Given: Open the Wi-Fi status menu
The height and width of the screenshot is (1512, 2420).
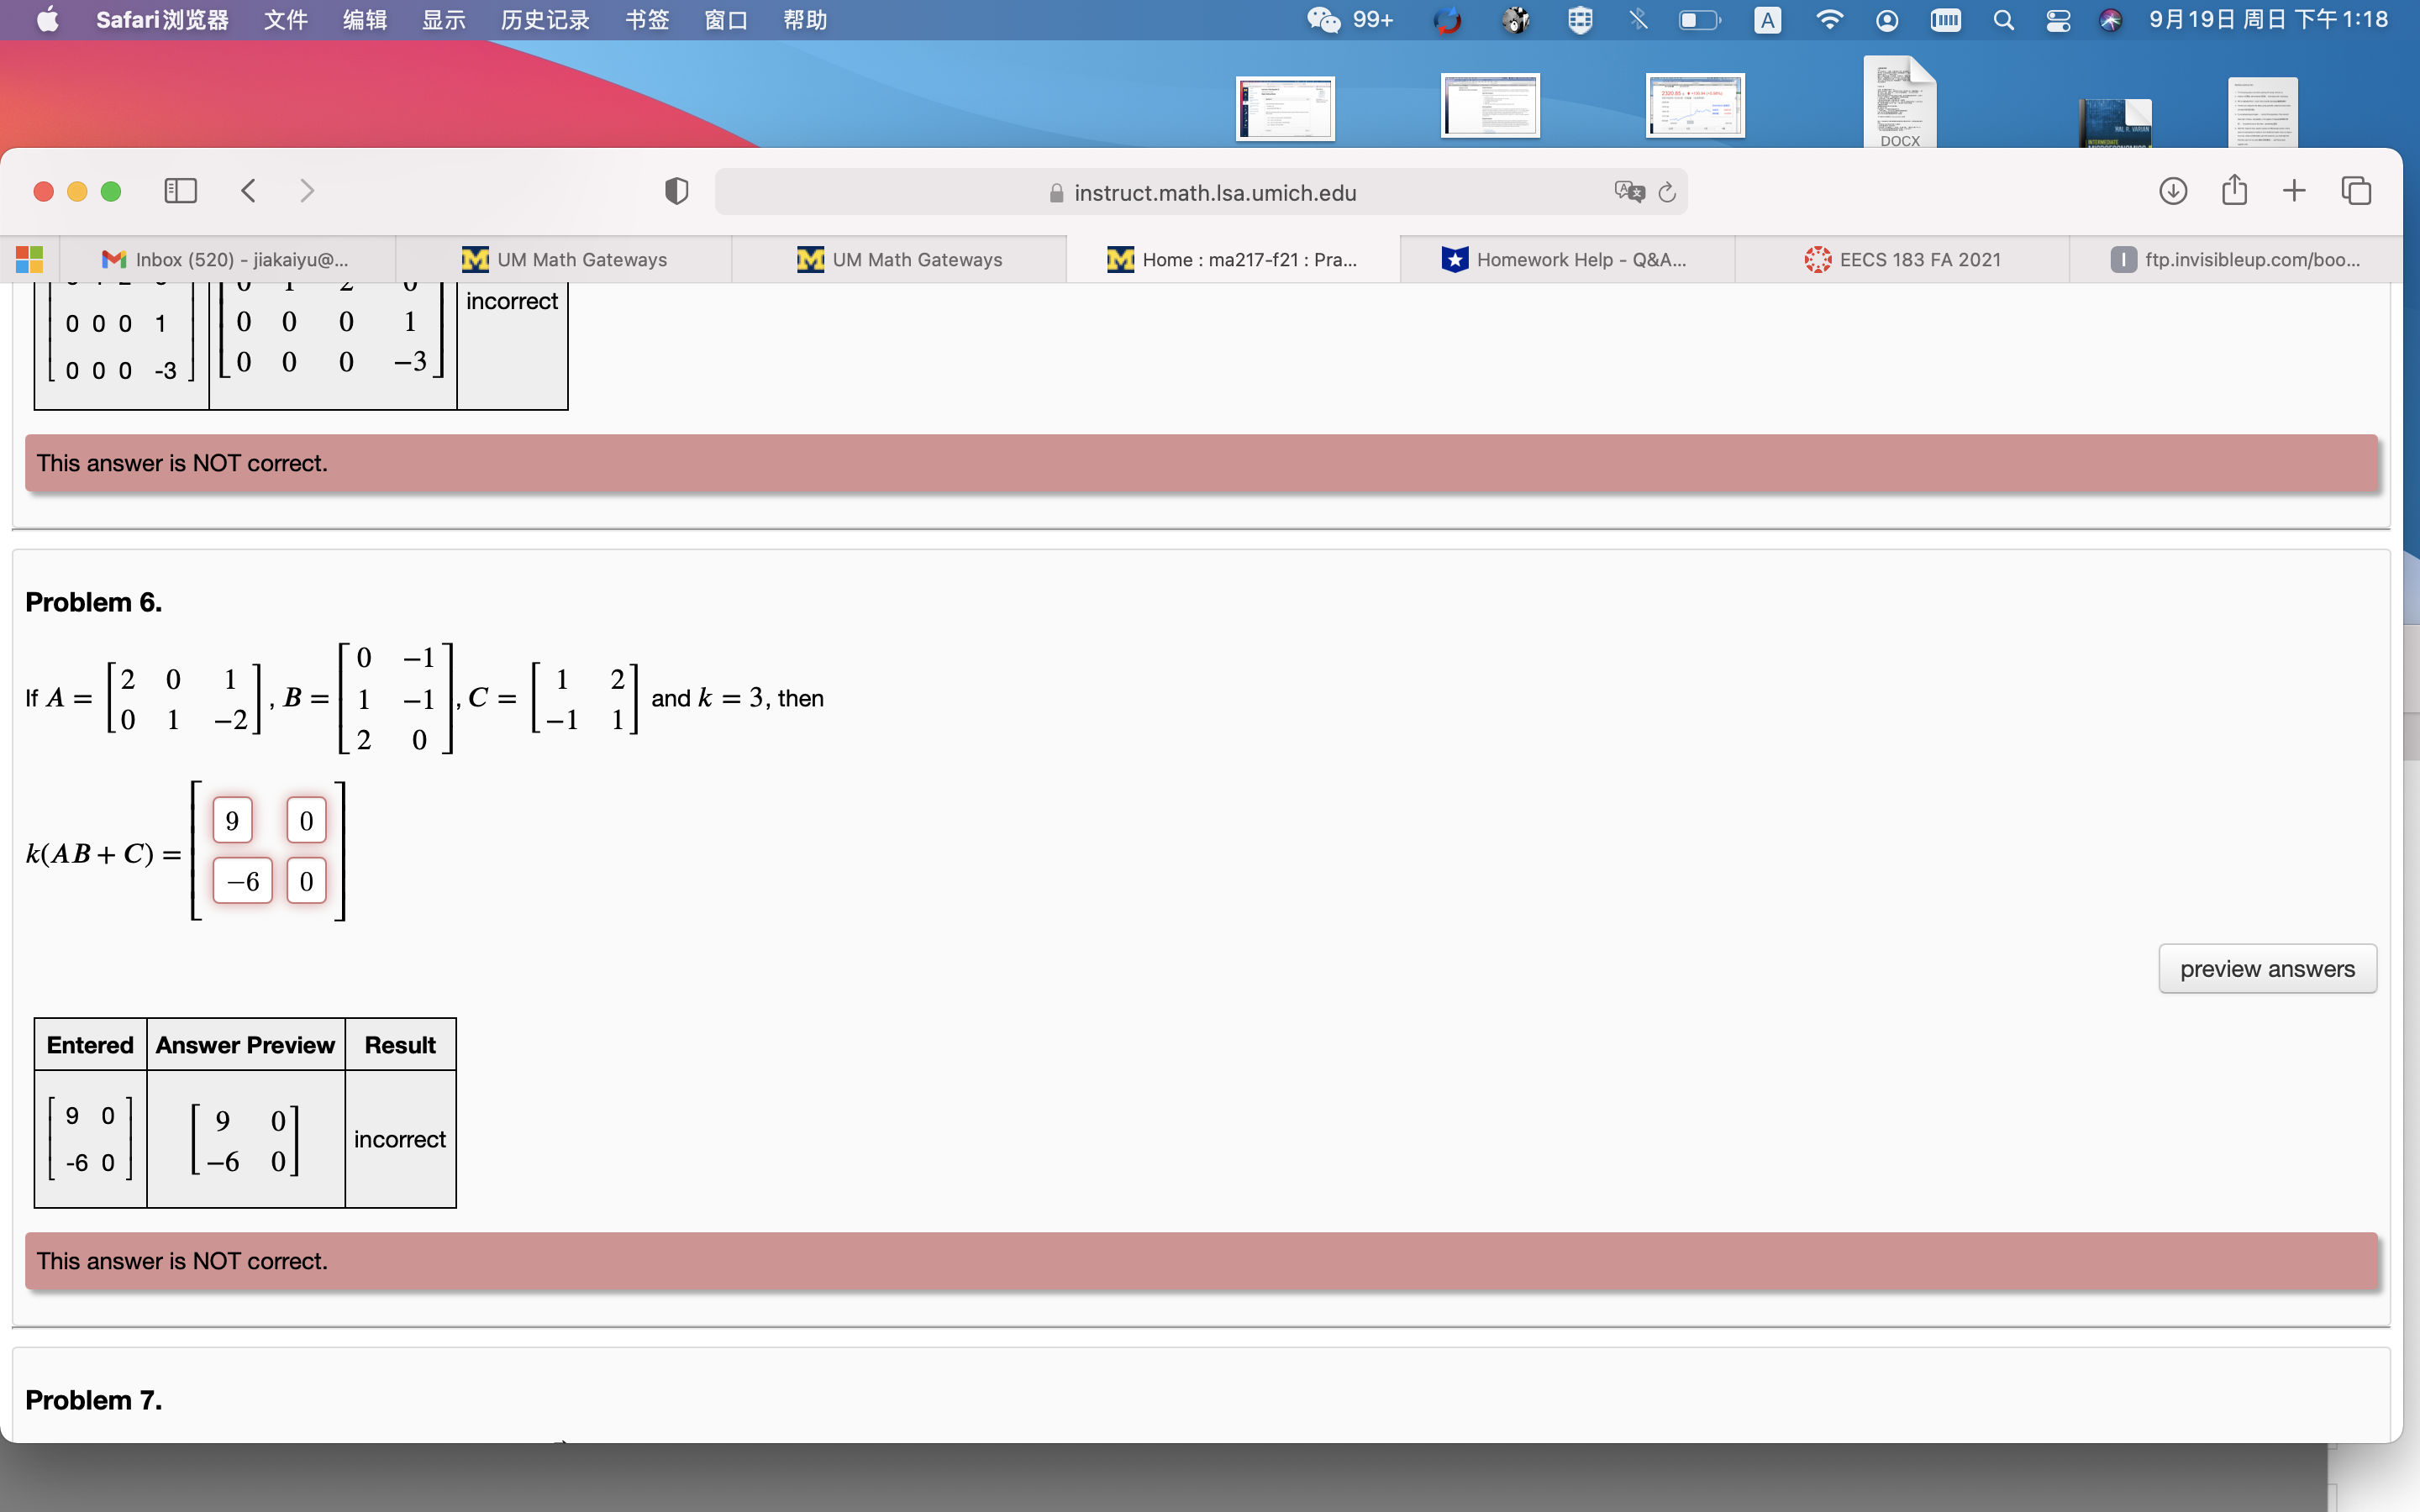Looking at the screenshot, I should pos(1828,20).
